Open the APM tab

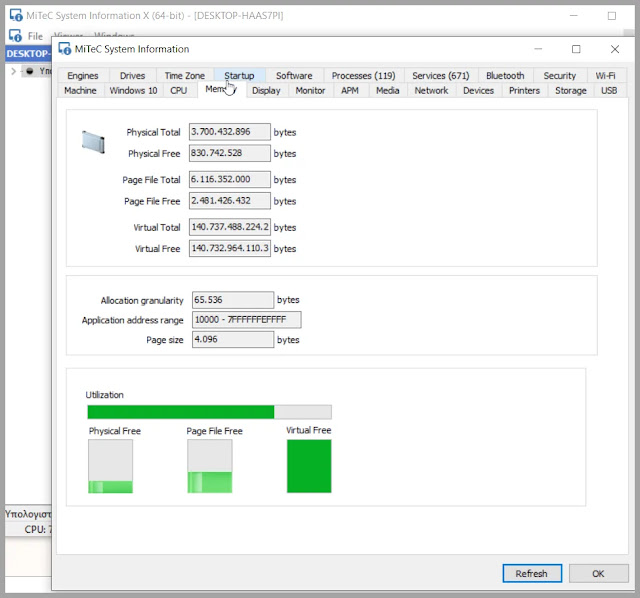[x=350, y=91]
